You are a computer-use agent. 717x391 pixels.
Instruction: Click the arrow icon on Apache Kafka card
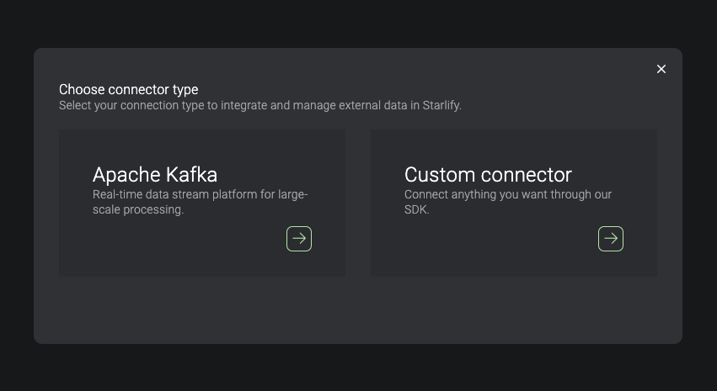[x=299, y=239]
